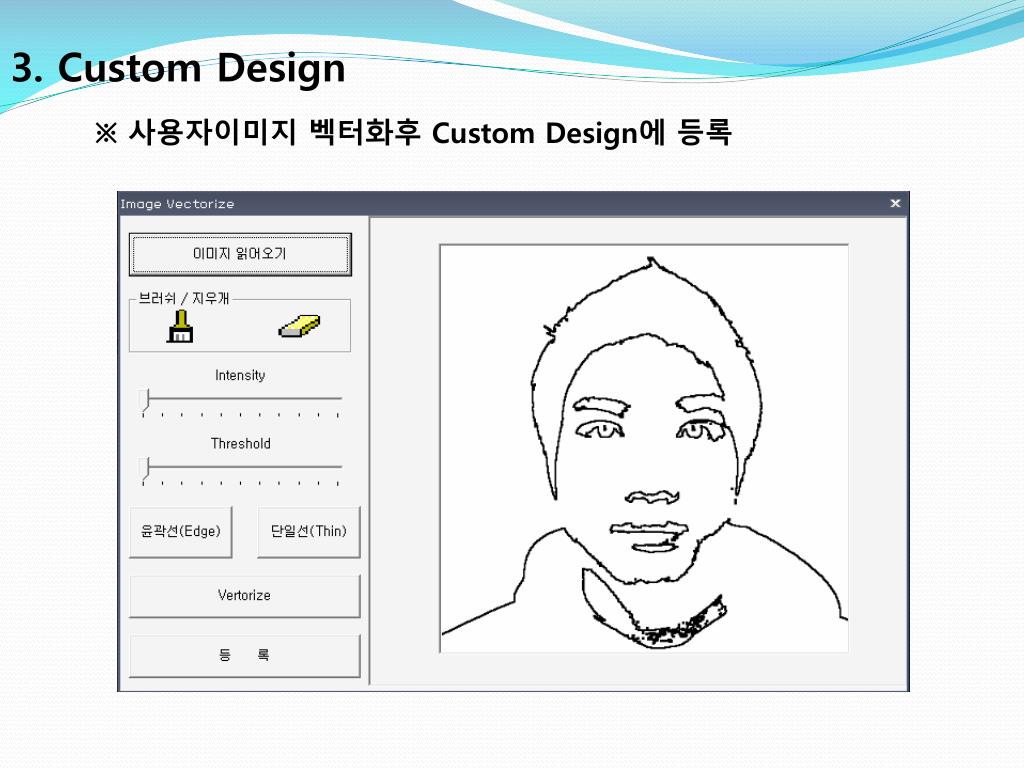Screen dimensions: 1024x768
Task: Select the brush tool icon
Action: [180, 326]
